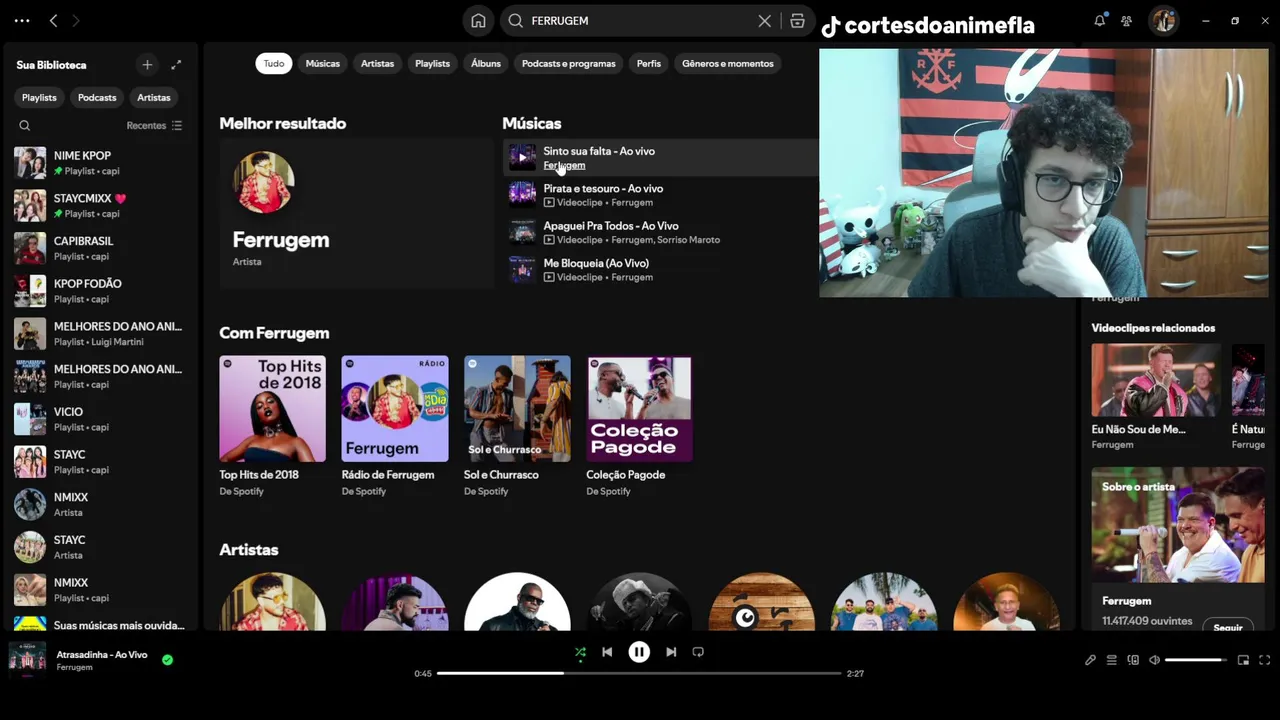
Task: Select the Artistas results tab
Action: coord(377,63)
